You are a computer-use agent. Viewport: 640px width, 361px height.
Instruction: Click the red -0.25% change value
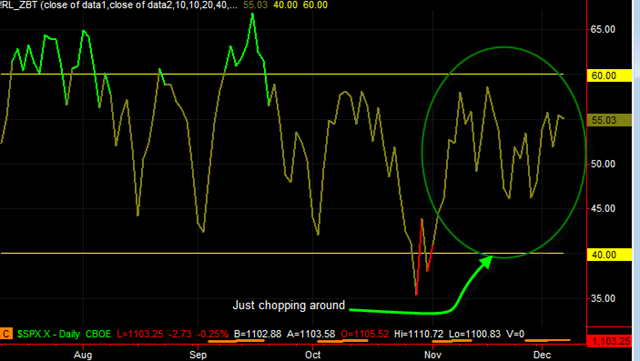tap(213, 334)
